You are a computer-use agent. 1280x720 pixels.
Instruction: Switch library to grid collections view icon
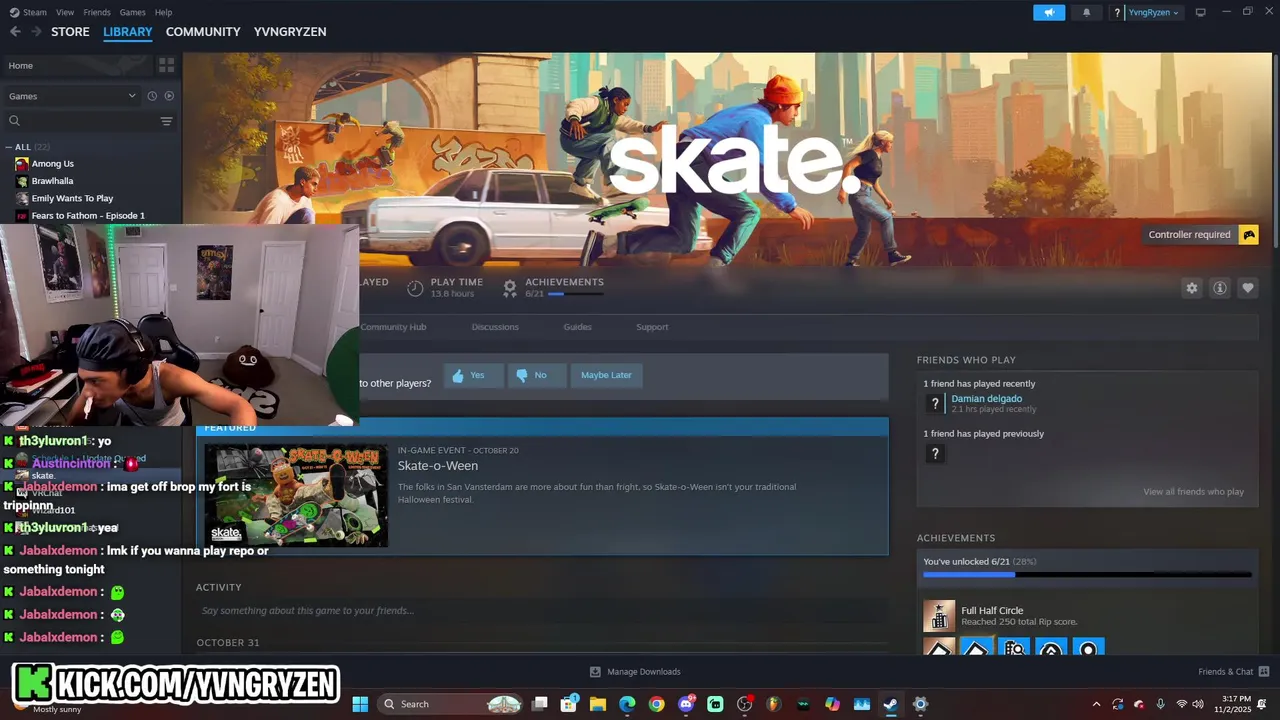(x=166, y=65)
